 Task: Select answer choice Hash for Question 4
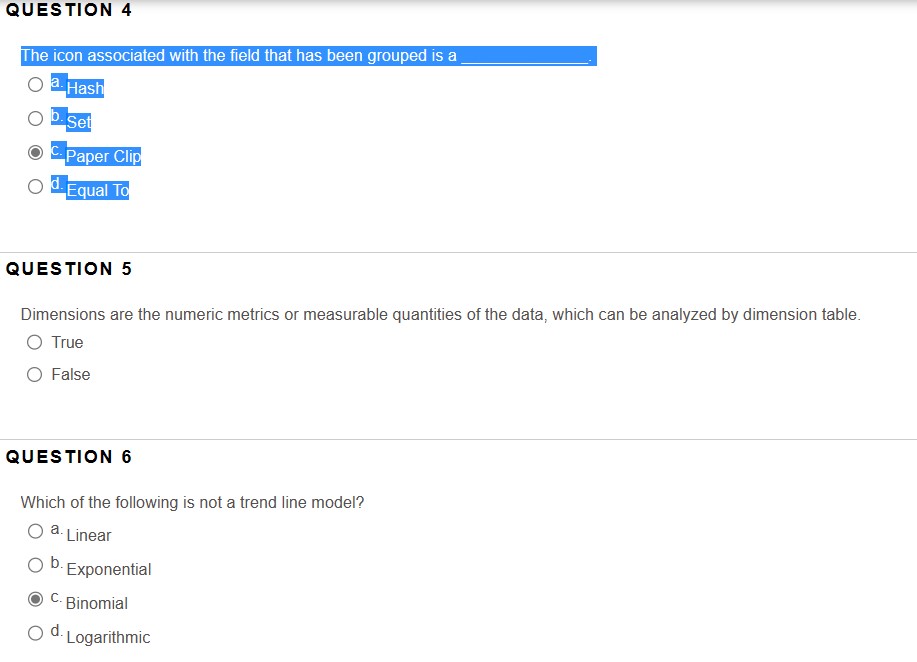[x=35, y=84]
